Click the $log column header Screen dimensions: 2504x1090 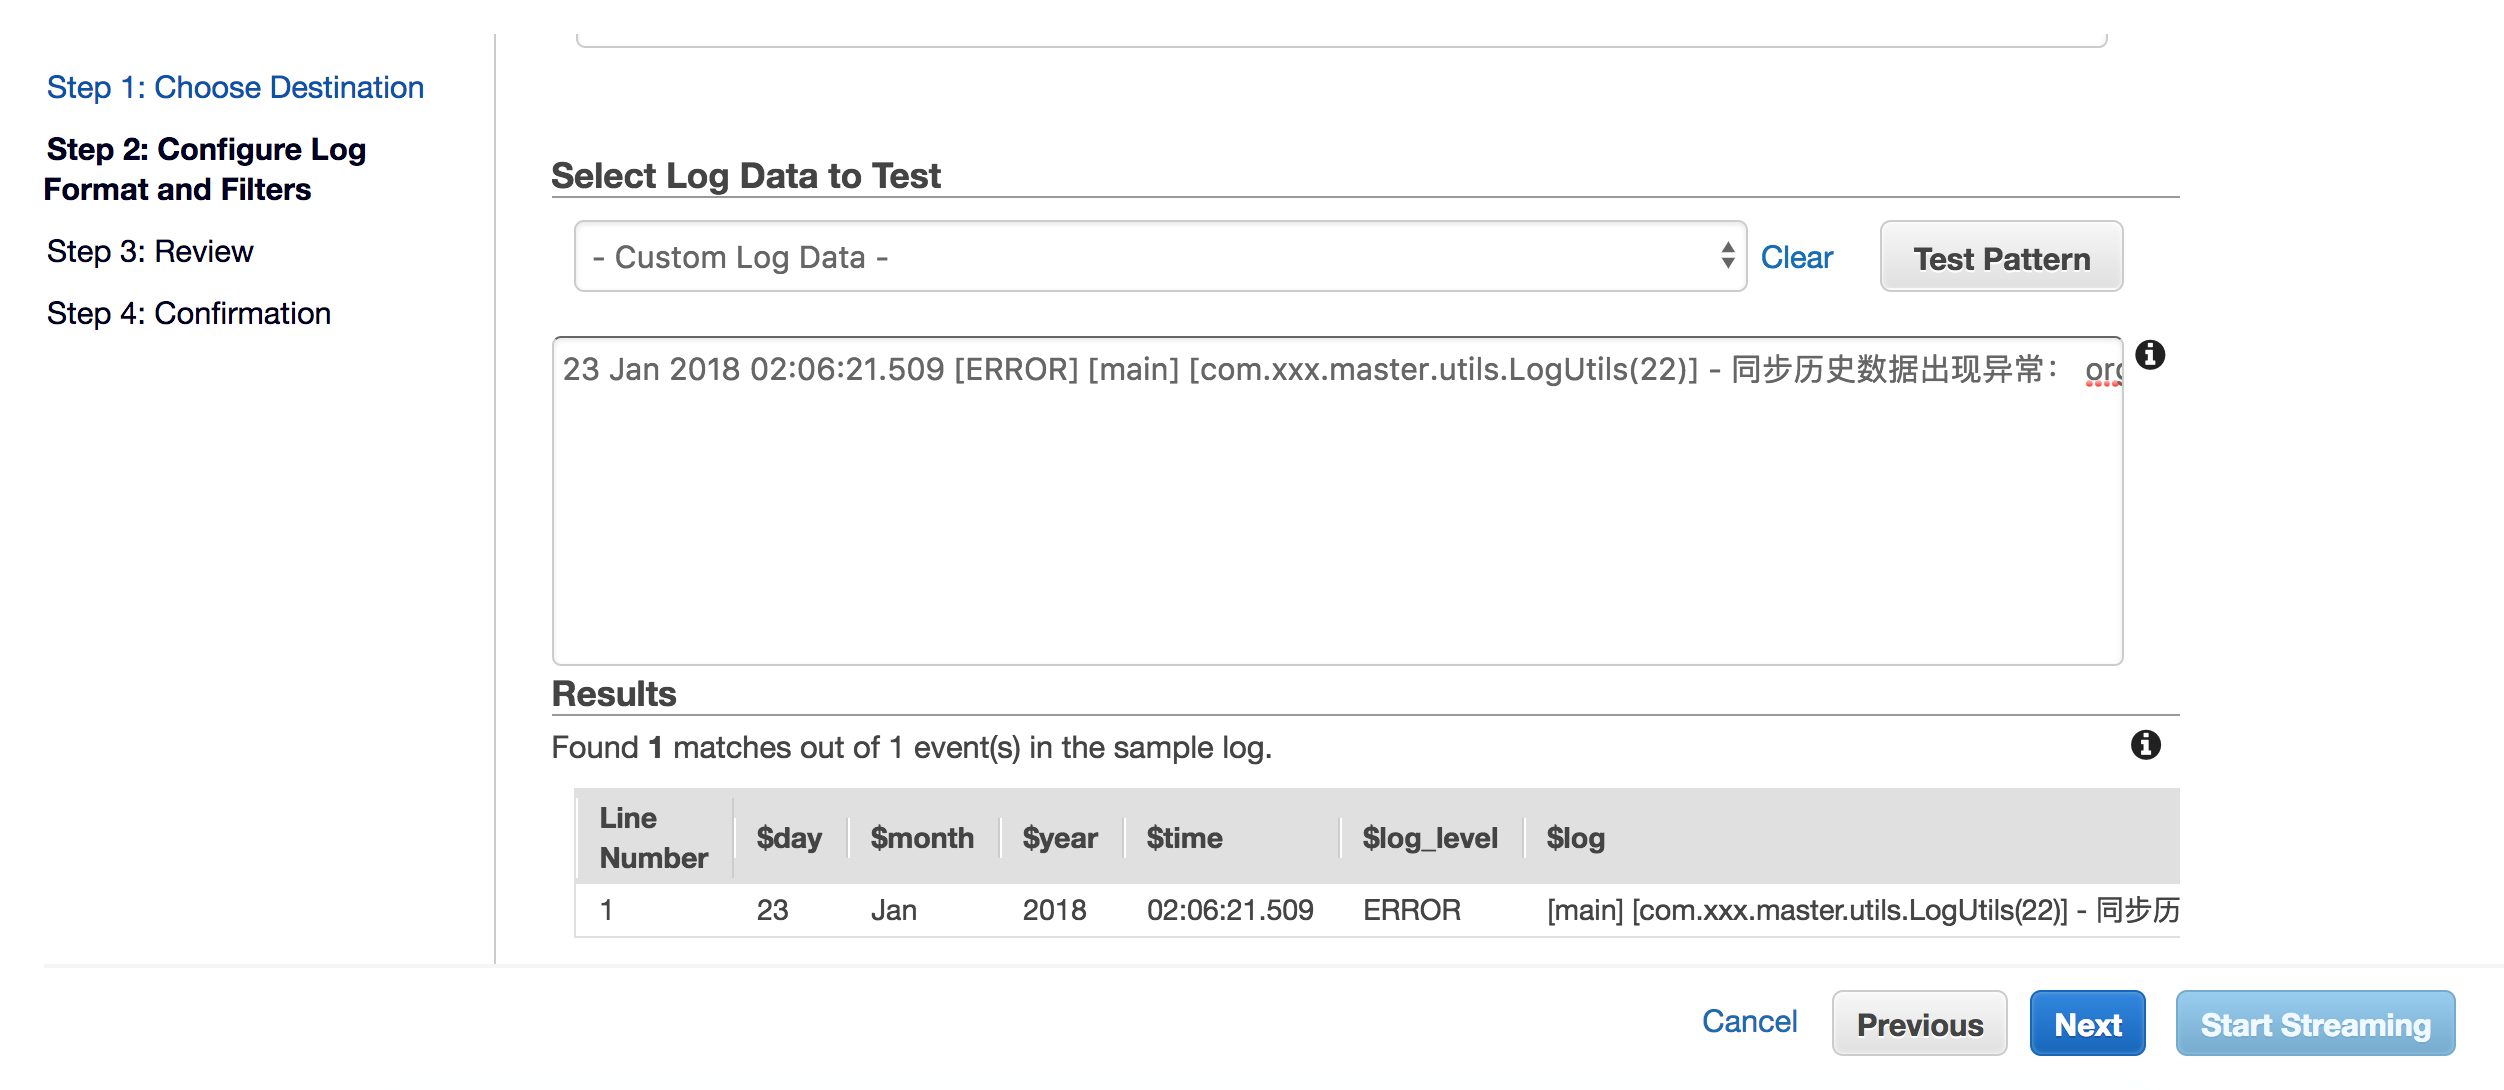pyautogui.click(x=1575, y=838)
